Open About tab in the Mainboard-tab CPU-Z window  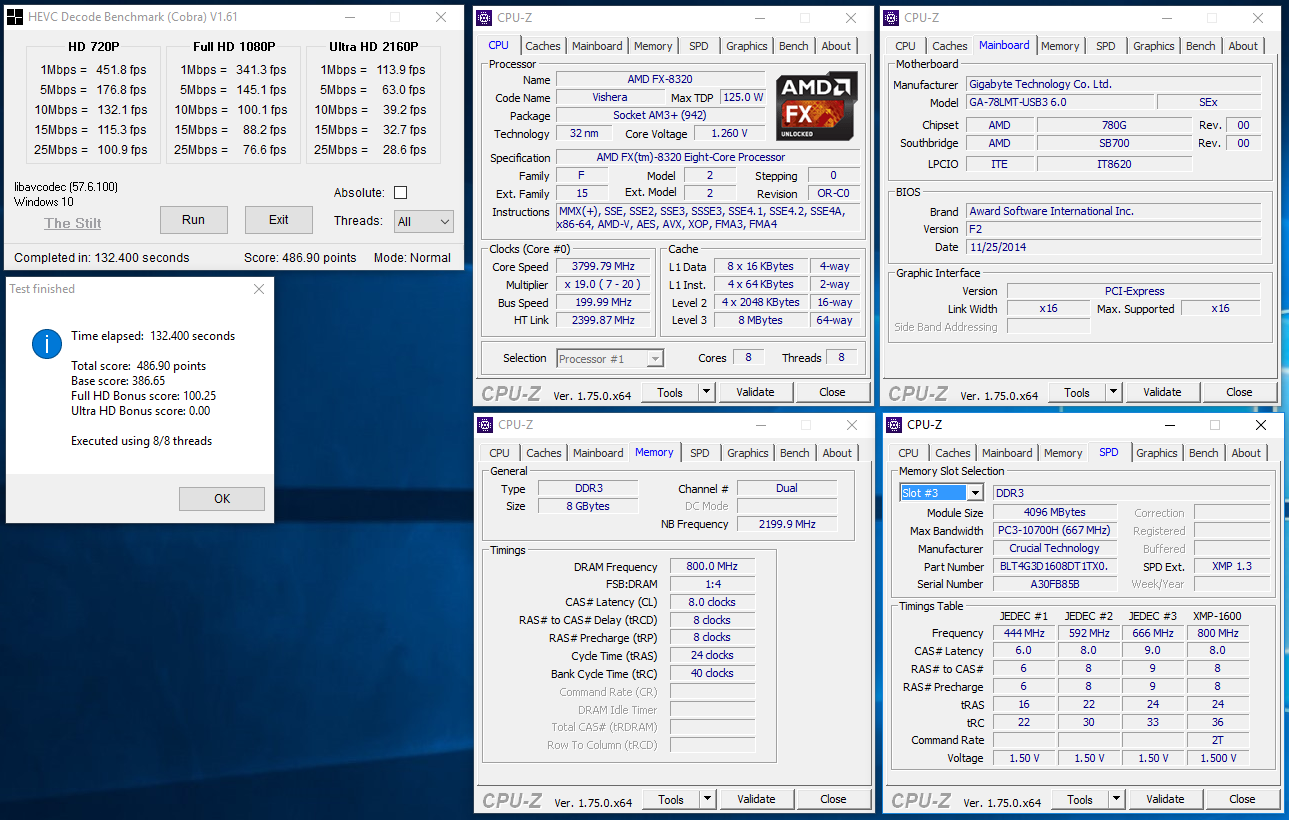tap(1243, 46)
